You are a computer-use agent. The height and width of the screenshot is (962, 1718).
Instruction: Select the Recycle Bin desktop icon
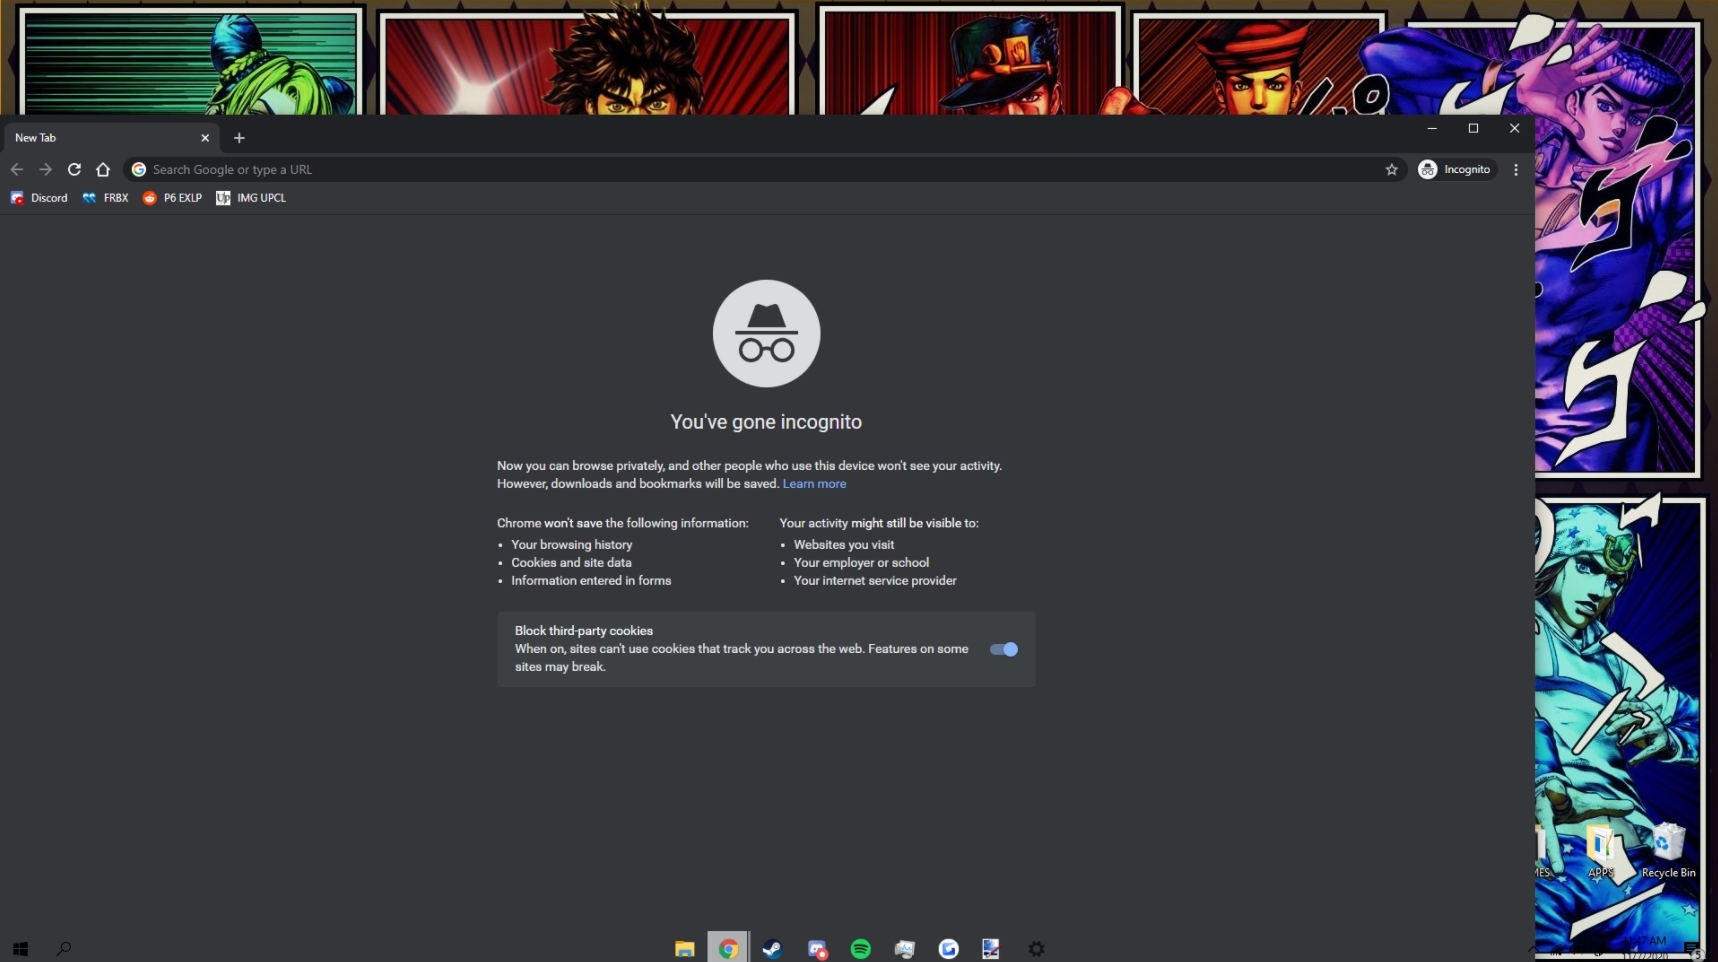(x=1668, y=851)
